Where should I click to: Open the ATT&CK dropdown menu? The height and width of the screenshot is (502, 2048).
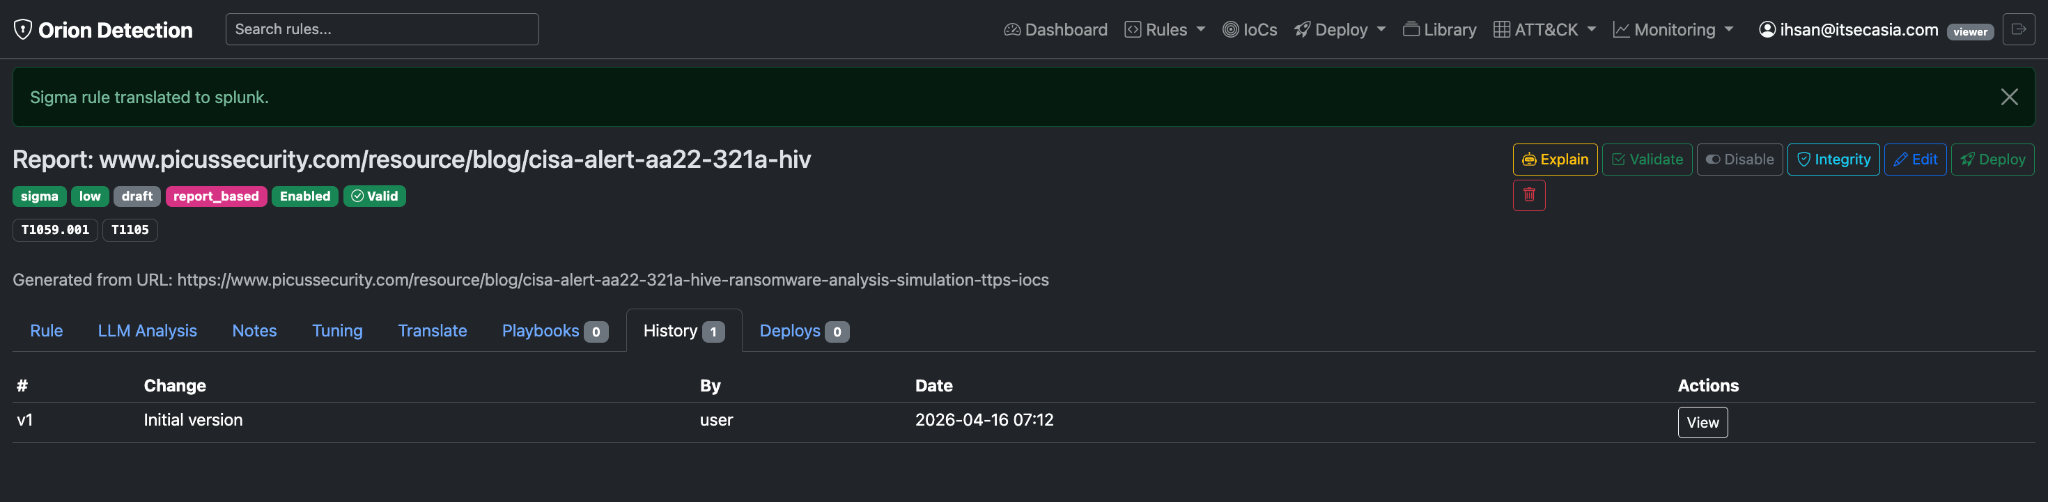tap(1545, 30)
